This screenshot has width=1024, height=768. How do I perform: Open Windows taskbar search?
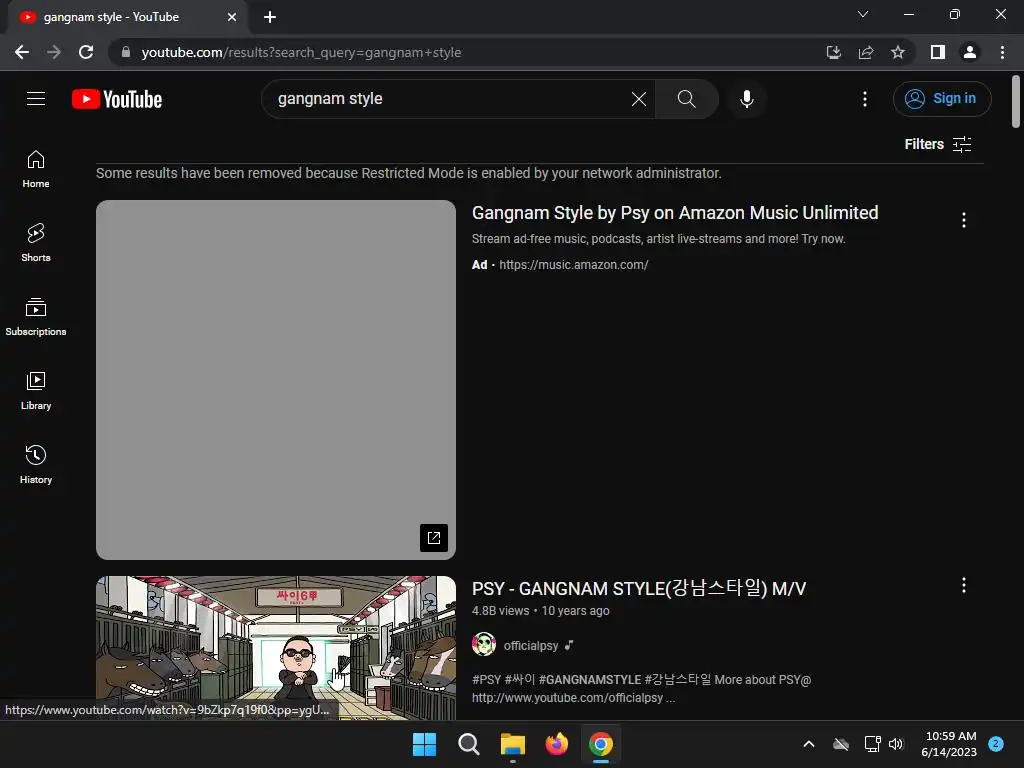468,744
